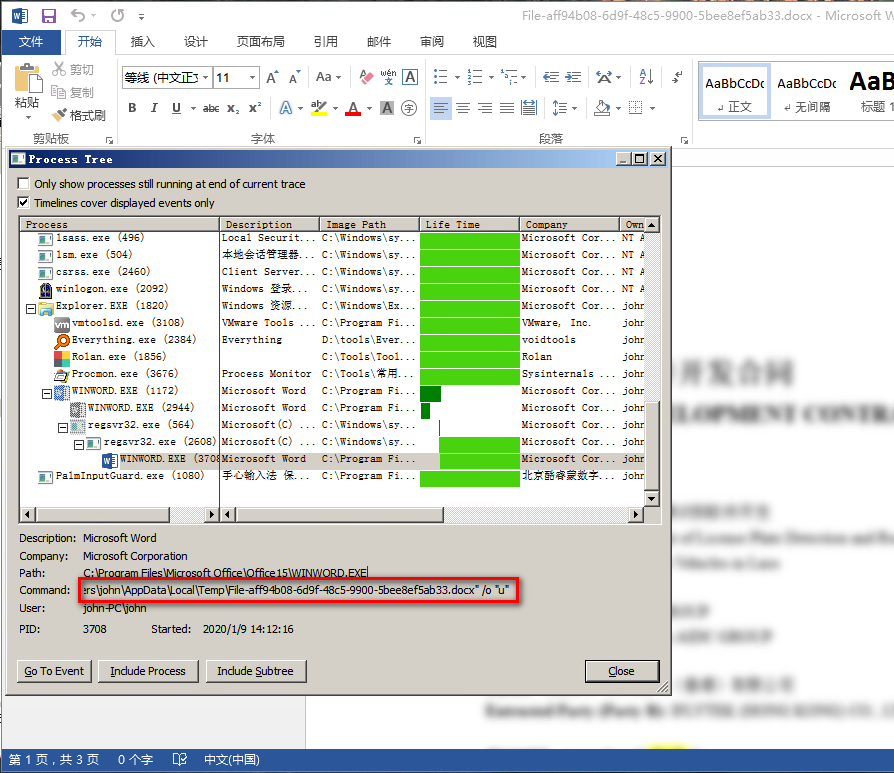The height and width of the screenshot is (773, 894).
Task: Click the Close button in Process Tree
Action: (621, 672)
